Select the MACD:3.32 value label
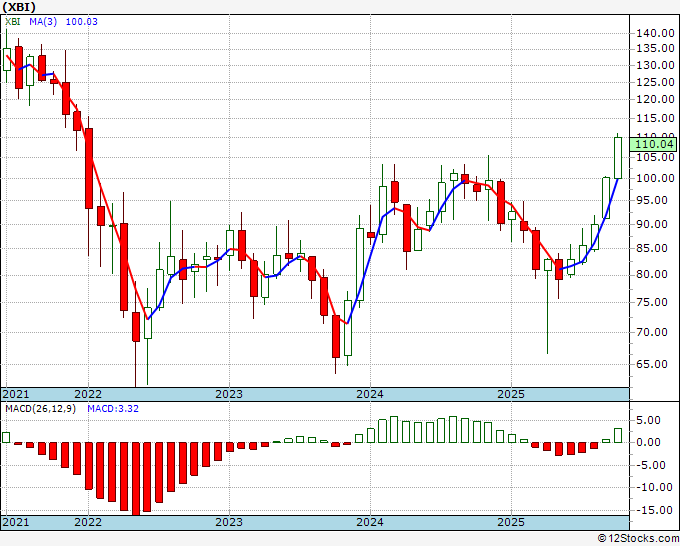 (x=113, y=409)
